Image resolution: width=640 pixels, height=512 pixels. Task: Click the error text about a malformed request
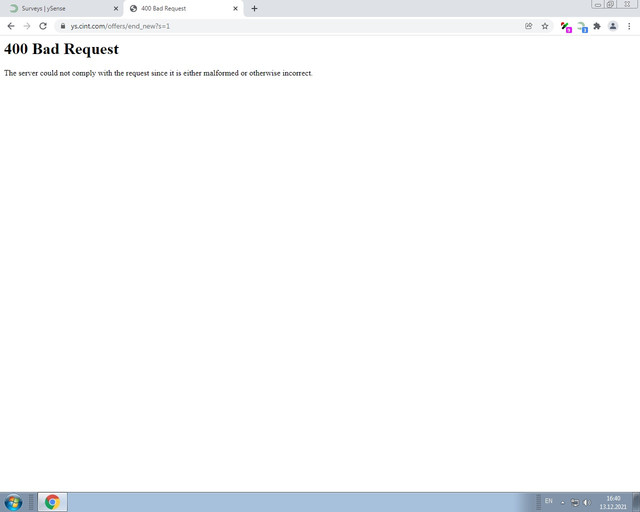coord(158,73)
